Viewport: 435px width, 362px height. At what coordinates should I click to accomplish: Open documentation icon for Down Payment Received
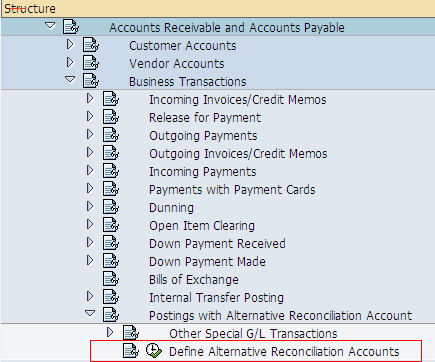pyautogui.click(x=111, y=243)
